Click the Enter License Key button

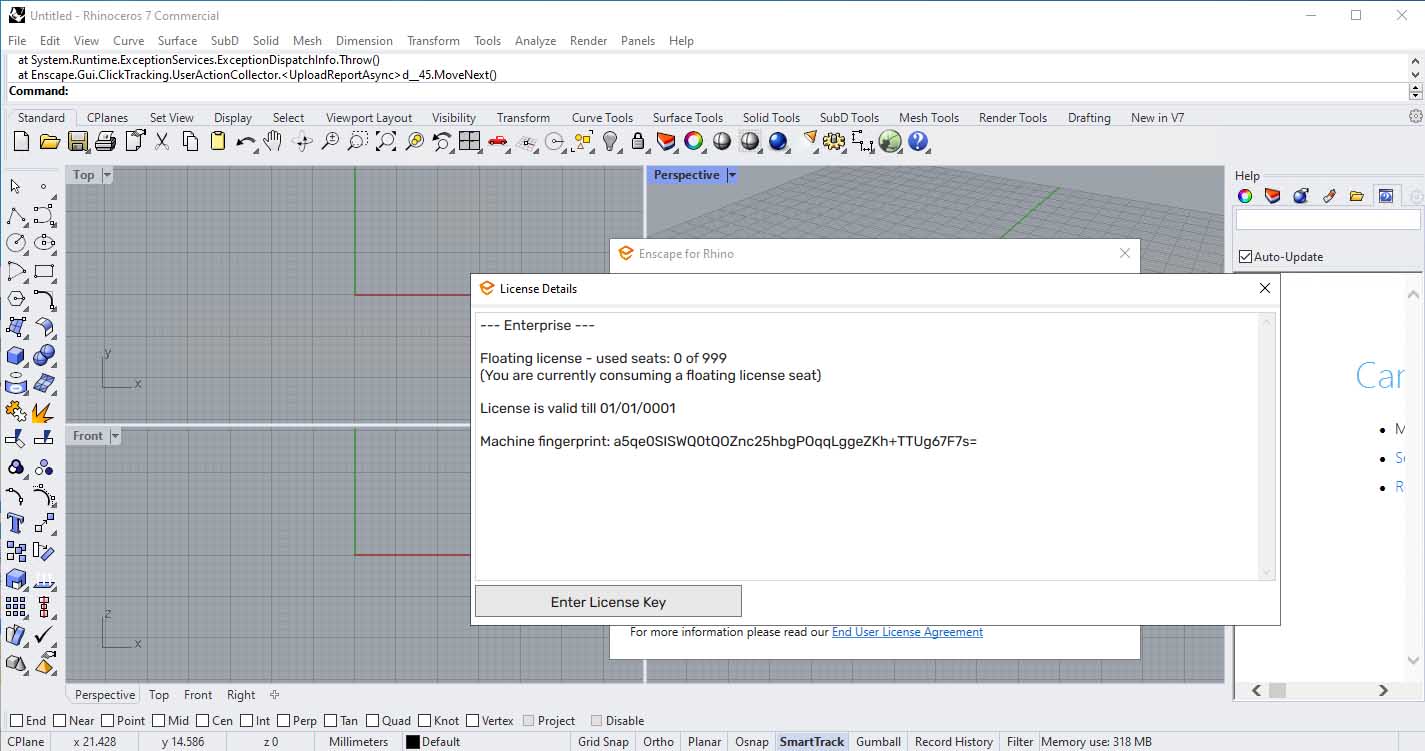coord(608,602)
